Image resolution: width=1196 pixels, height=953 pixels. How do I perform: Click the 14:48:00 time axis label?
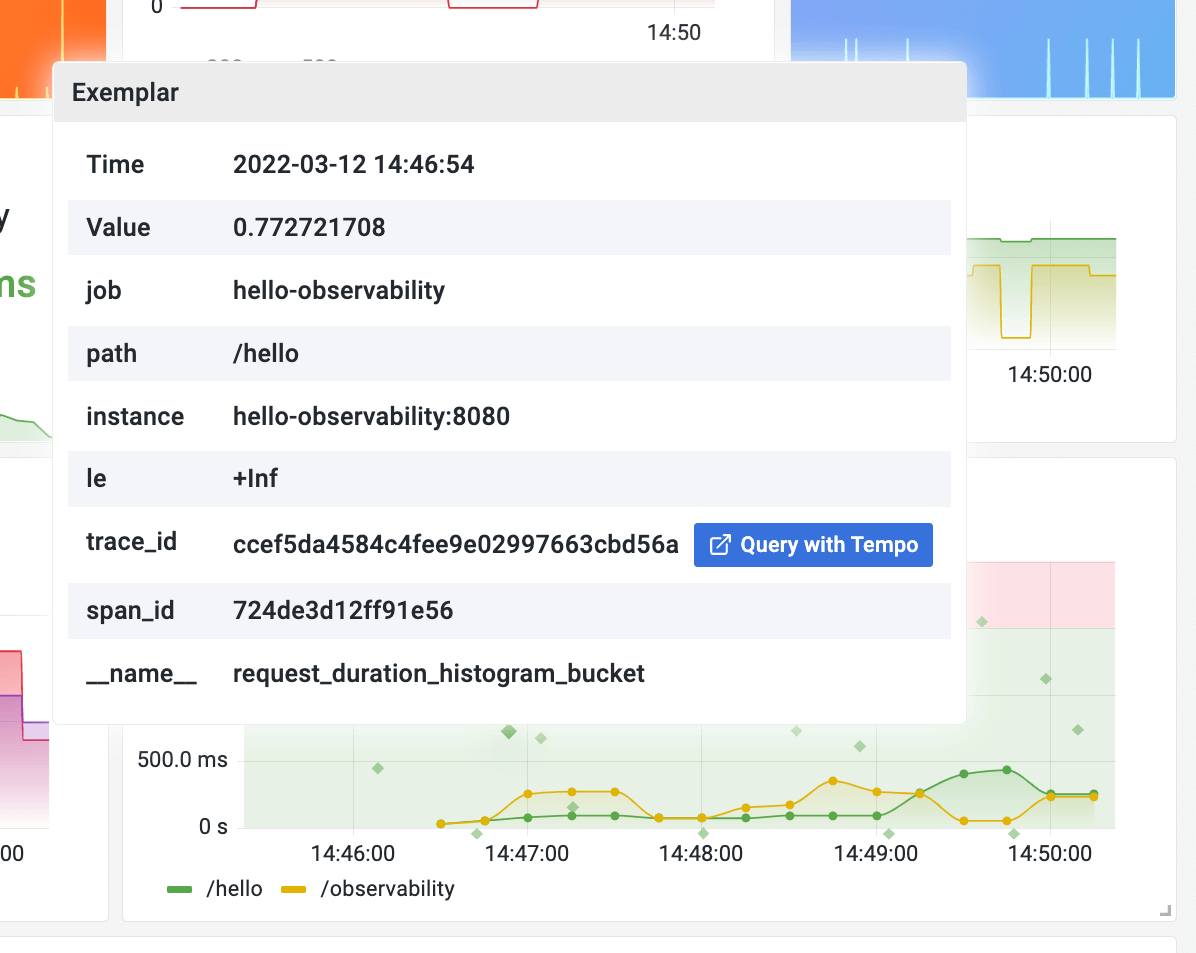[700, 853]
